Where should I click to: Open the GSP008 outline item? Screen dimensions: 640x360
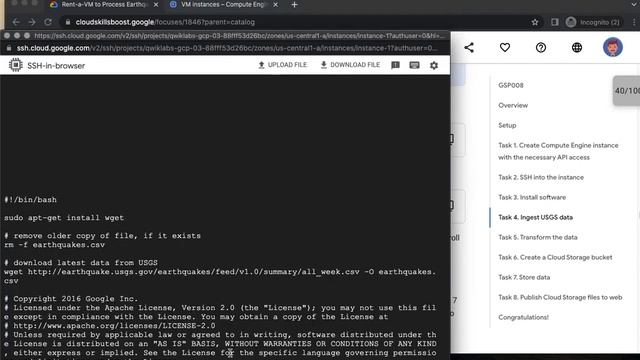tap(511, 85)
